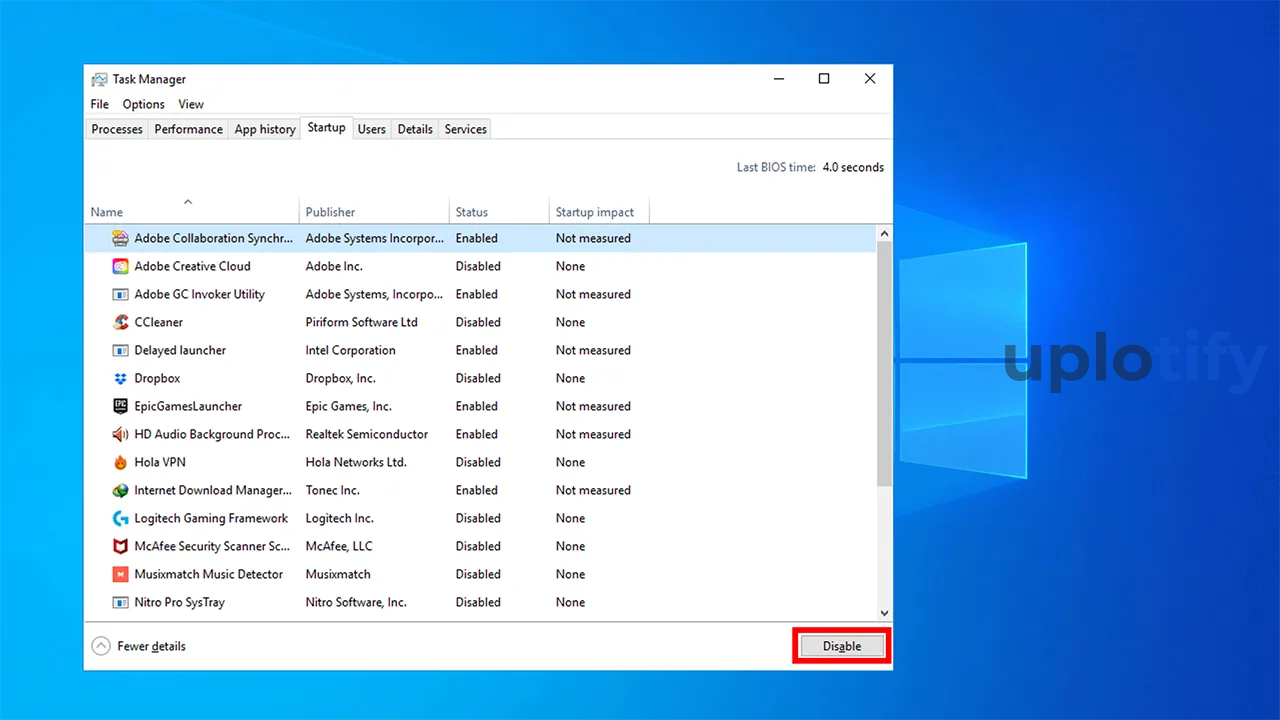Switch to the App history tab
Screen dimensions: 1280x720
click(265, 129)
